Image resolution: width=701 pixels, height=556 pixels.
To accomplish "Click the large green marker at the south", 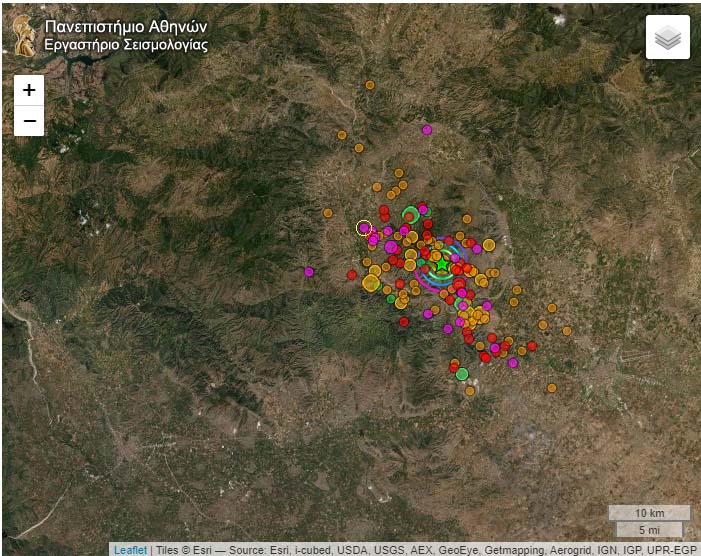I will [462, 374].
